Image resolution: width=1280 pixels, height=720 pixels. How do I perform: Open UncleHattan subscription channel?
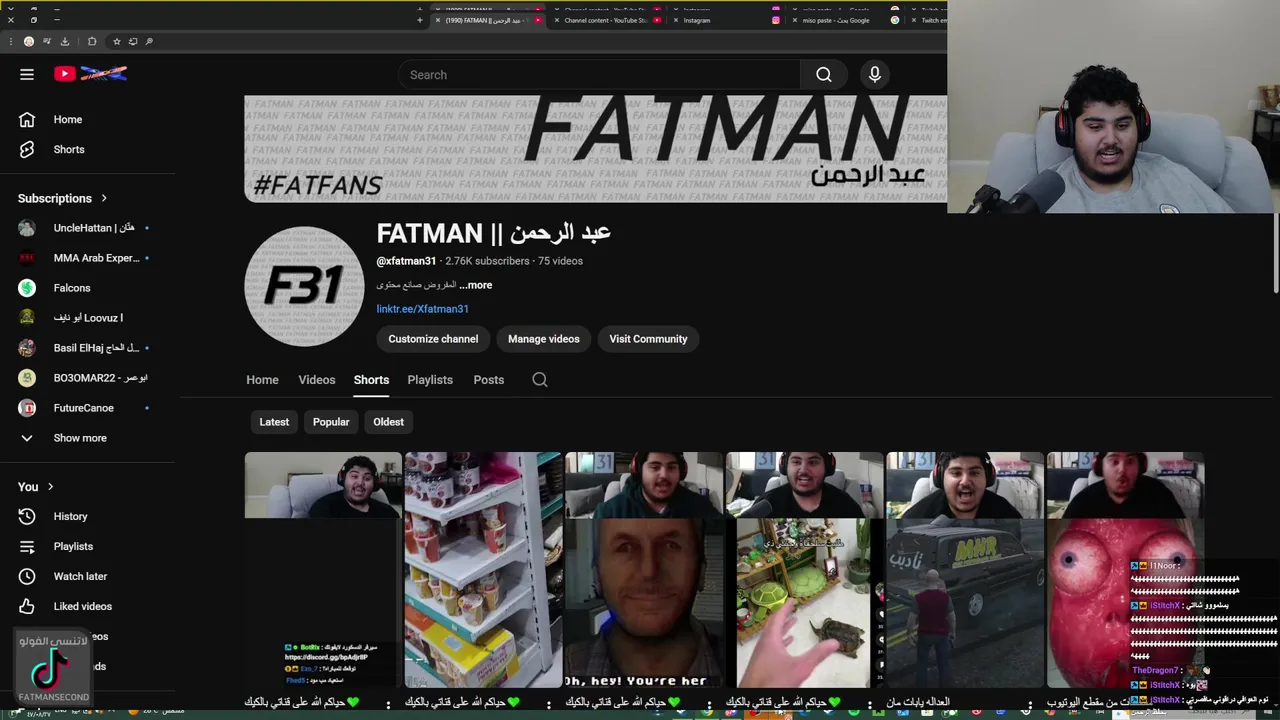tap(90, 228)
